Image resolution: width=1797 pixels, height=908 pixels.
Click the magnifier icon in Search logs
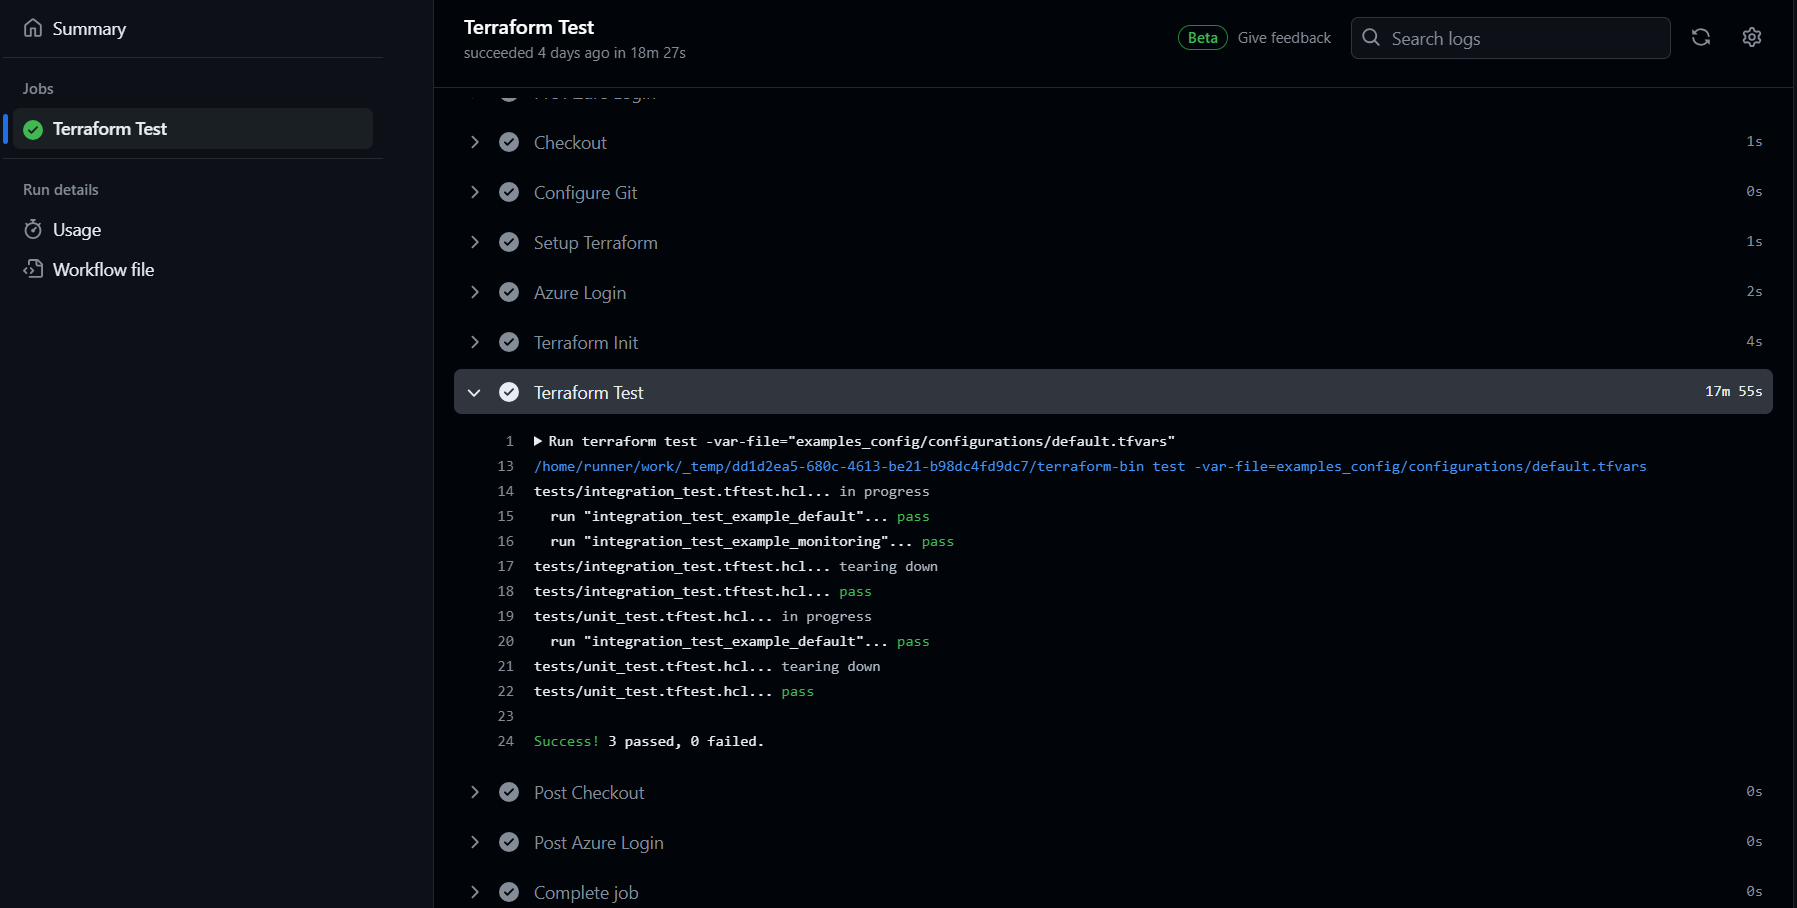click(1371, 37)
